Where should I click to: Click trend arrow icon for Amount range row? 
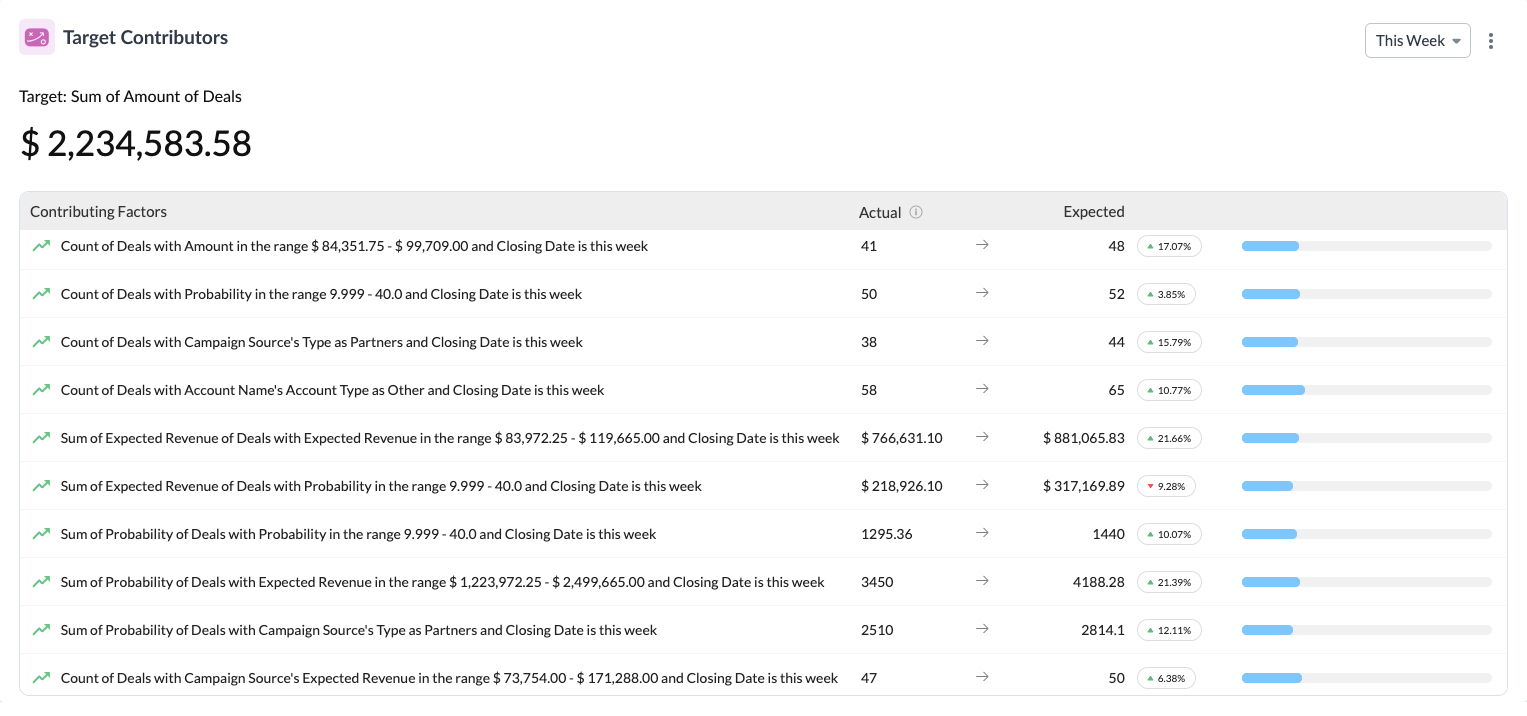pyautogui.click(x=41, y=246)
